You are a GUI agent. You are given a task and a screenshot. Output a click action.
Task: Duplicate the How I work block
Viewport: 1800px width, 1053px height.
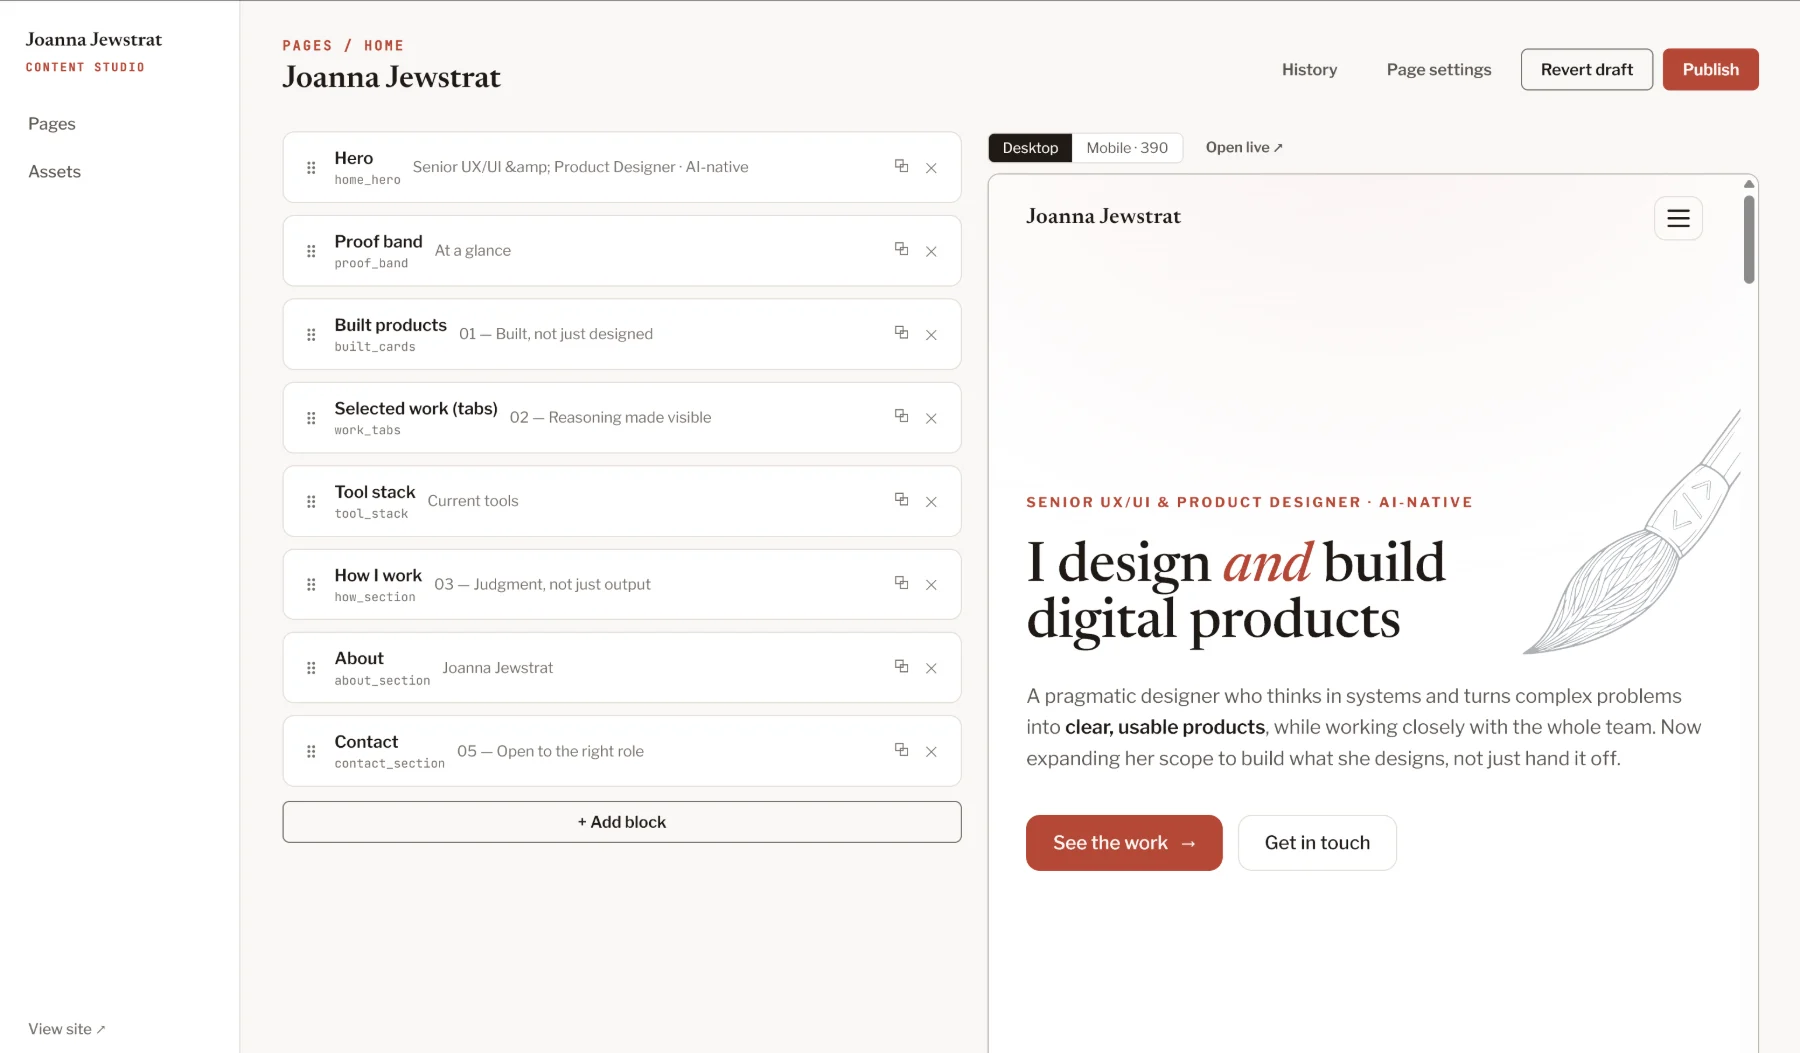901,582
